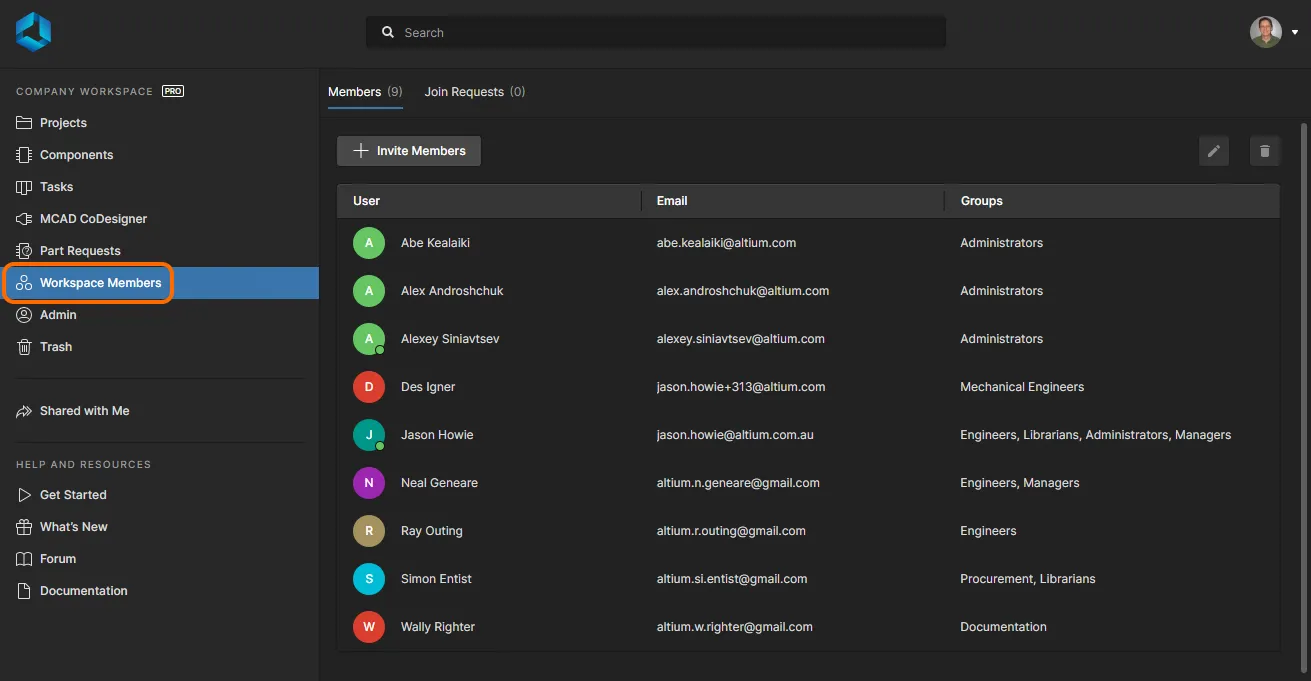
Task: Click the Components chip icon
Action: [25, 155]
